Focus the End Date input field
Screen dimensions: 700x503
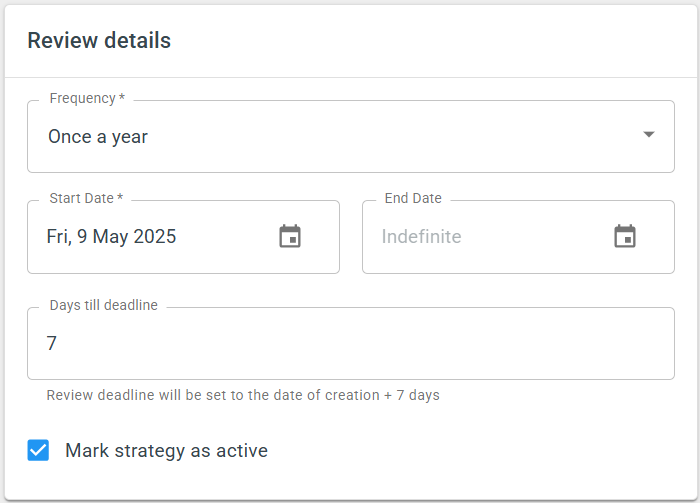(x=518, y=237)
